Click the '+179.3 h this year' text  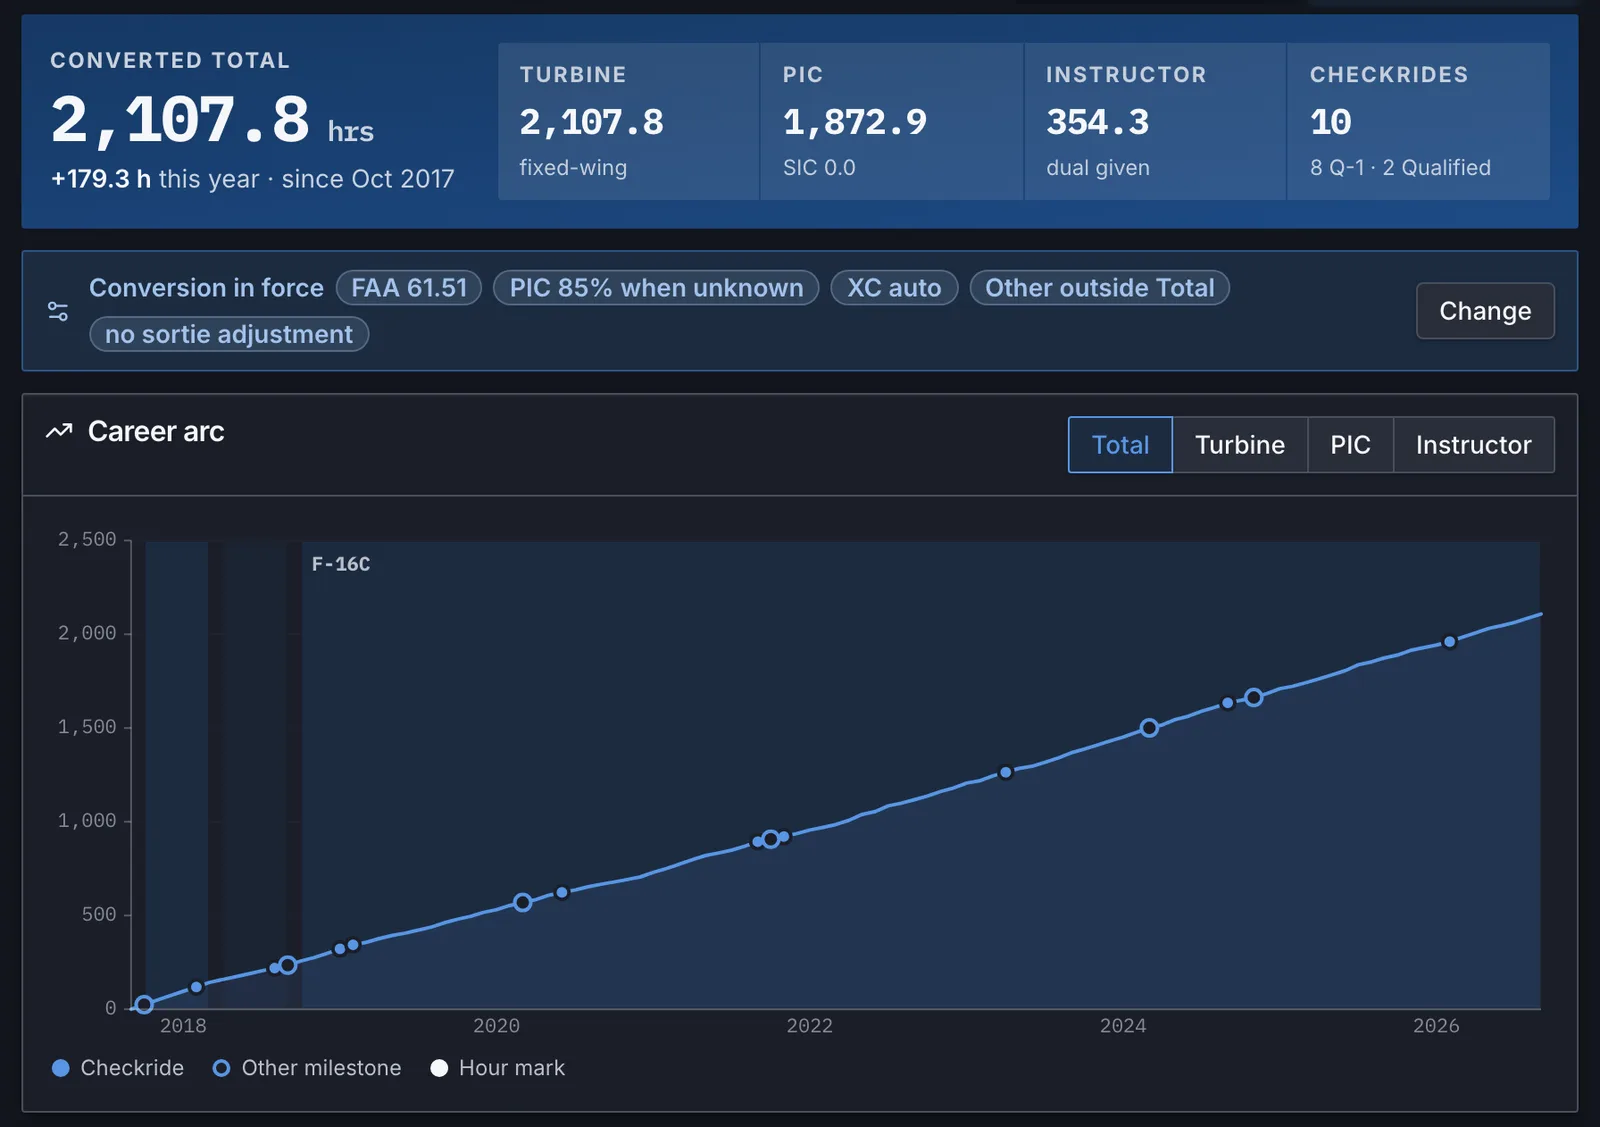coord(155,179)
